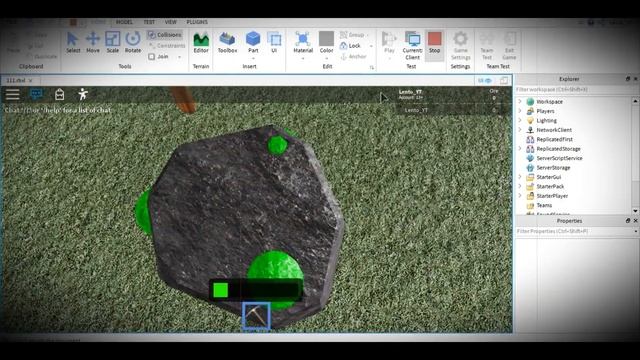Viewport: 640px width, 360px height.
Task: Click the viewport maximize toggle icon
Action: pos(504,80)
